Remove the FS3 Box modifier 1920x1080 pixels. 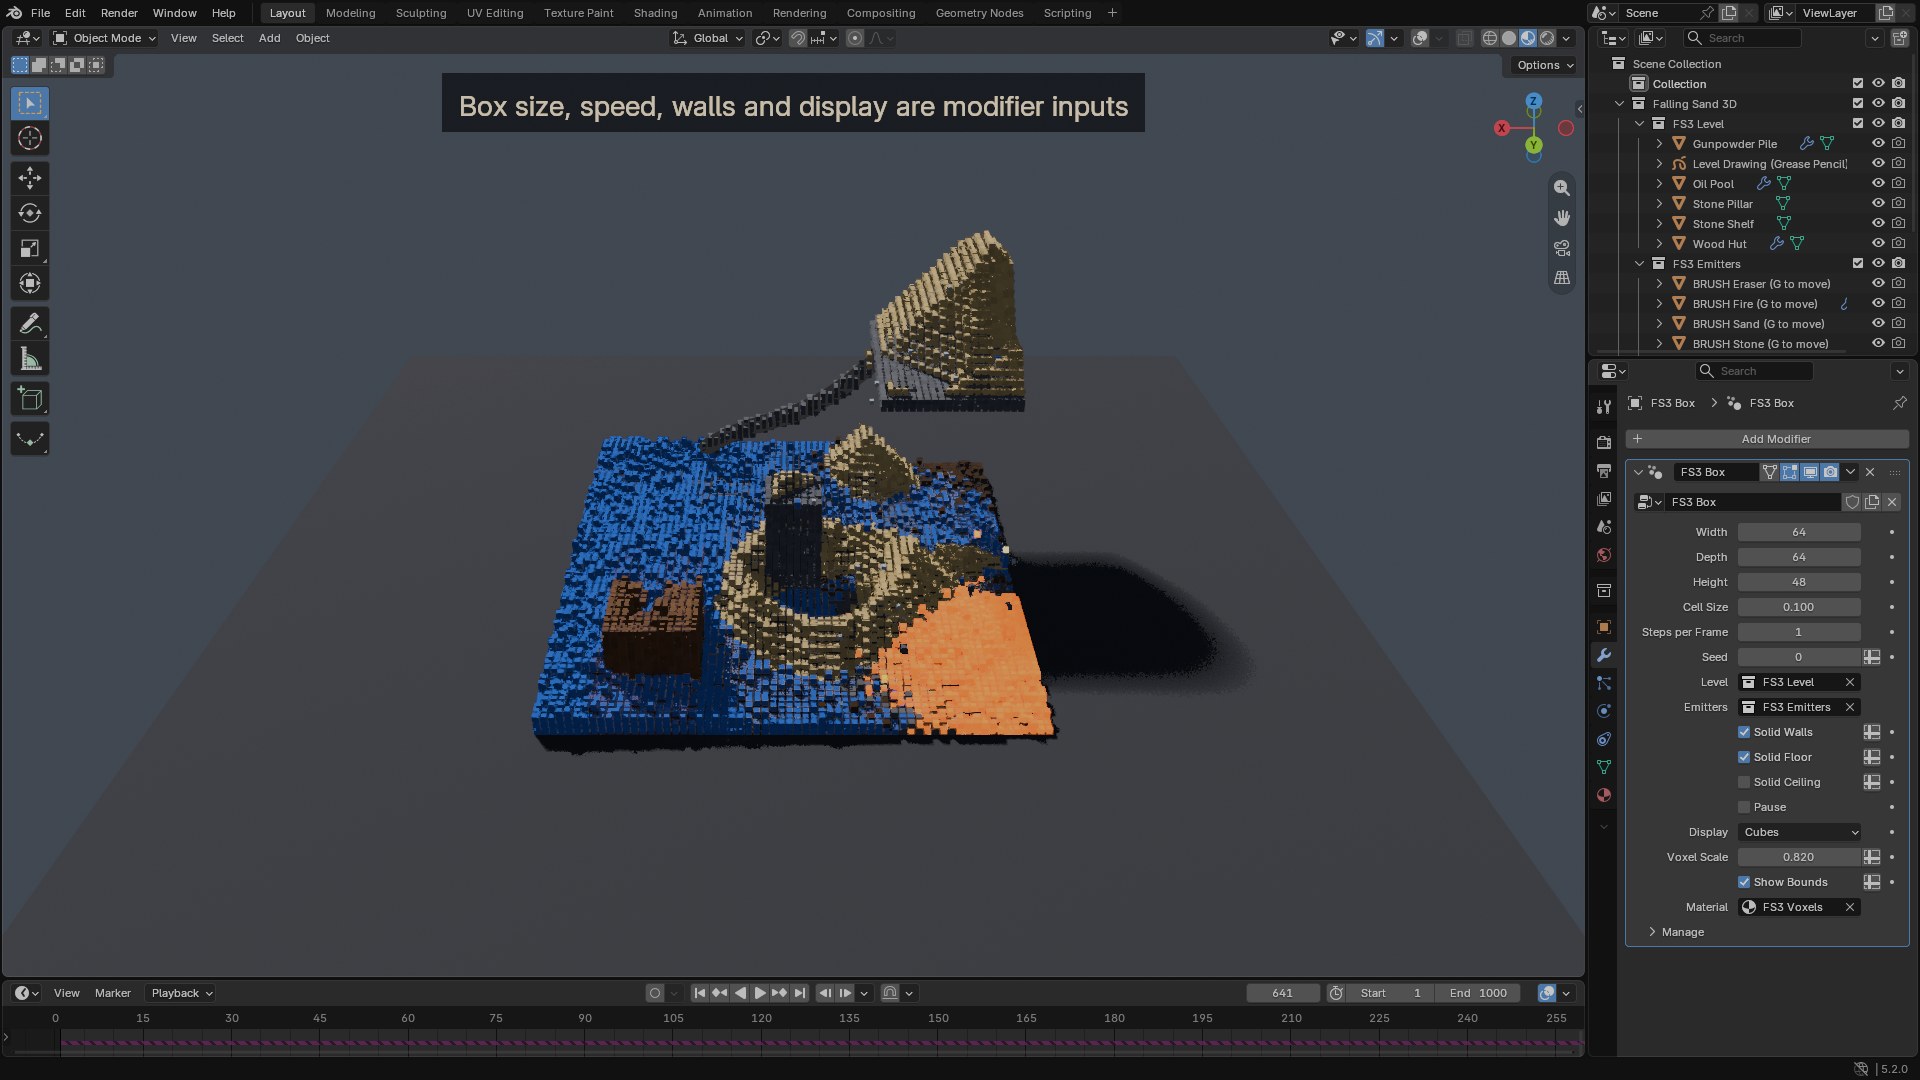(1870, 472)
